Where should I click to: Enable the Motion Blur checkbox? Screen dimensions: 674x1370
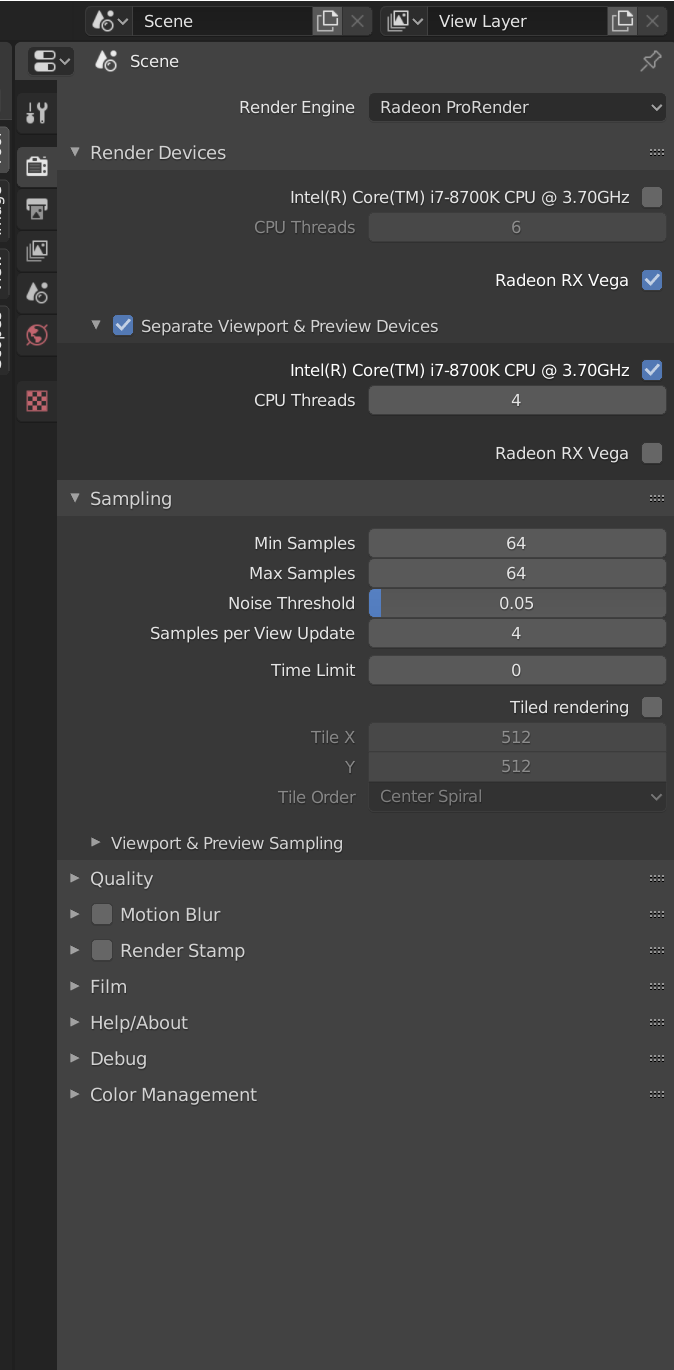[x=102, y=914]
